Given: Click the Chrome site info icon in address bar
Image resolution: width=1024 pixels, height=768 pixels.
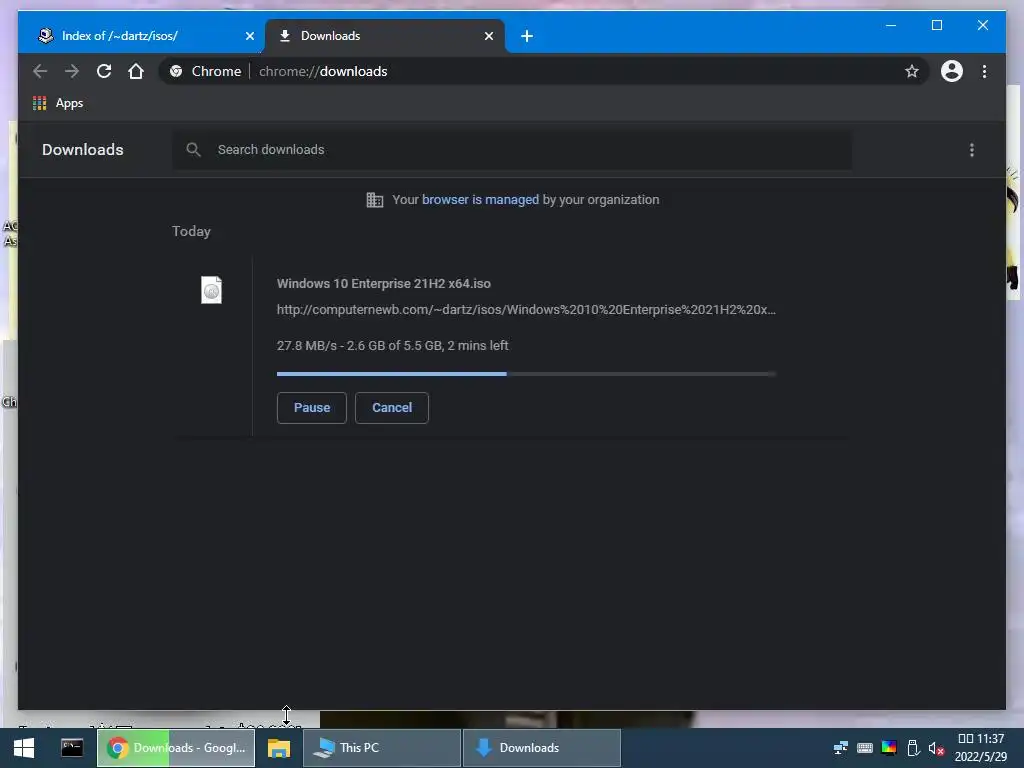Looking at the screenshot, I should (x=176, y=71).
